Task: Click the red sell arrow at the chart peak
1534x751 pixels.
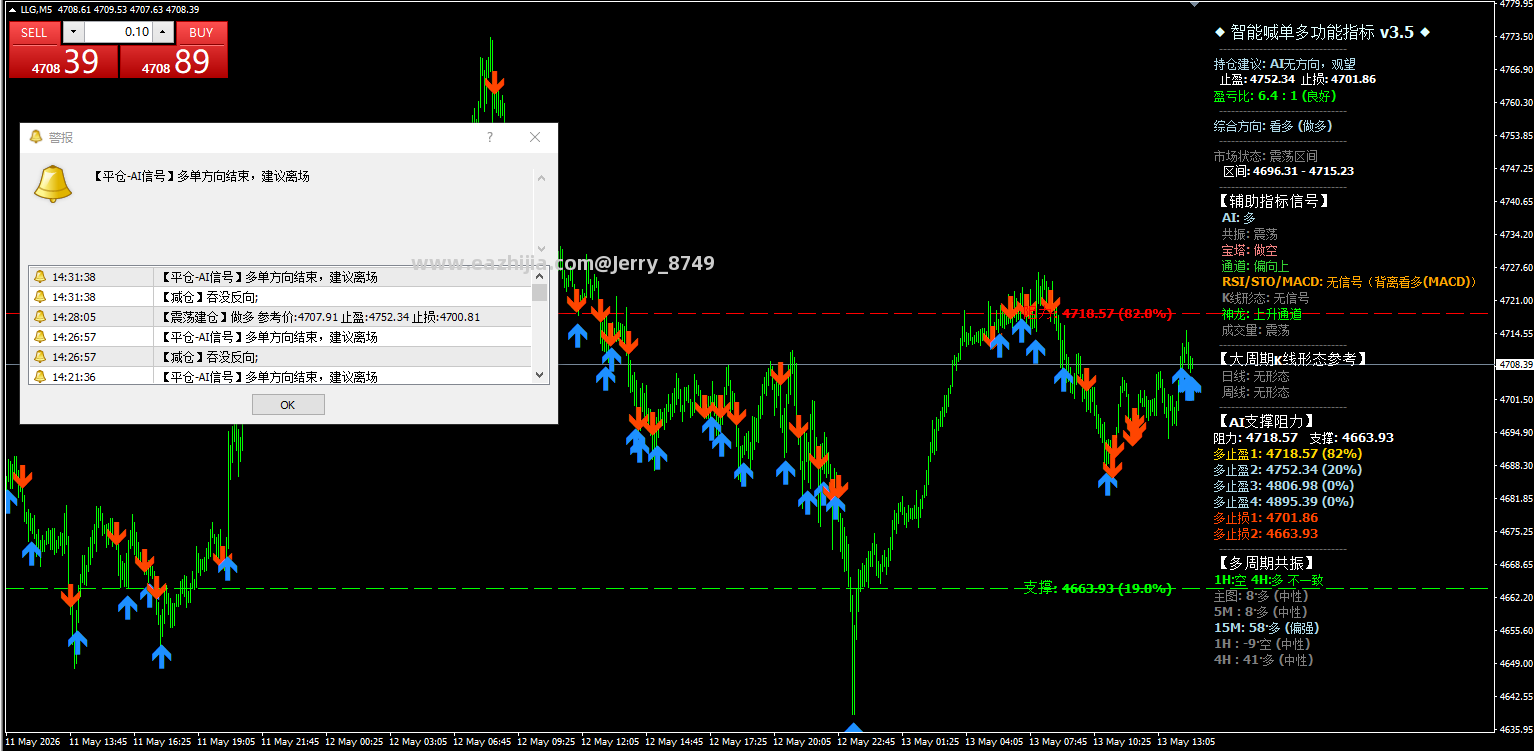Action: tap(494, 82)
